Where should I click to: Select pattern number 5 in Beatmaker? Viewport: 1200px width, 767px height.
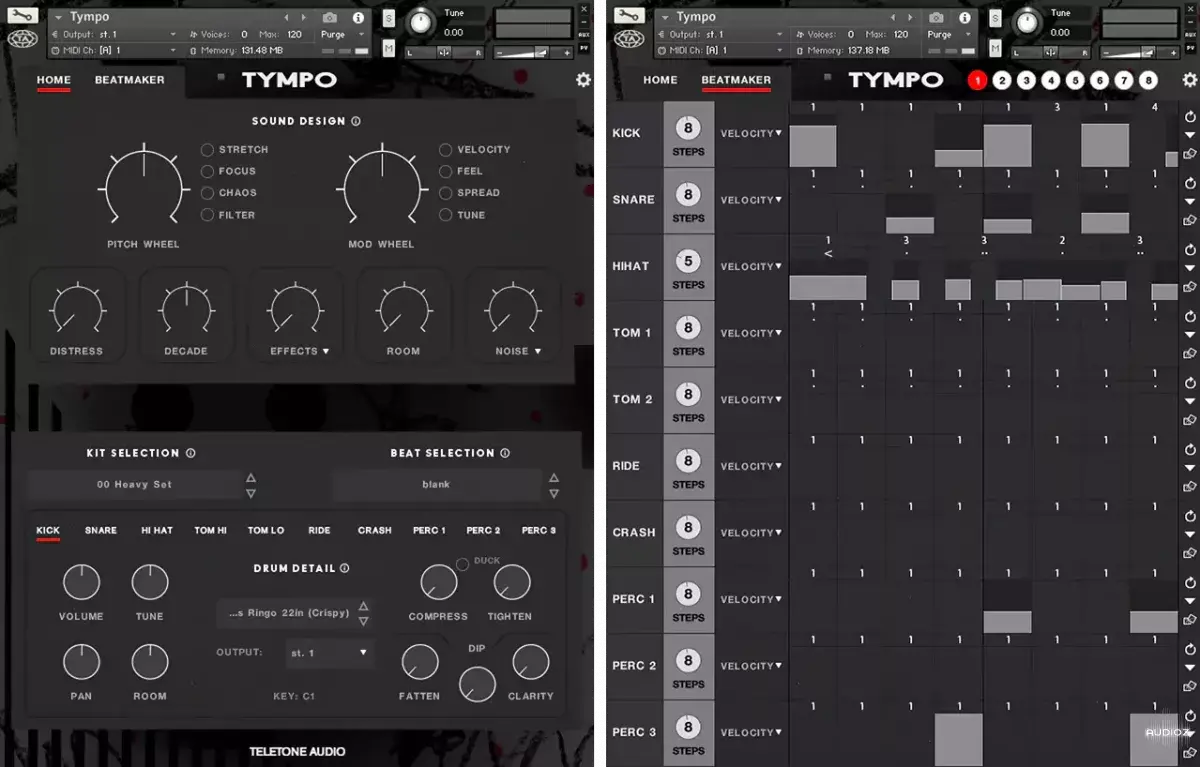(1075, 81)
